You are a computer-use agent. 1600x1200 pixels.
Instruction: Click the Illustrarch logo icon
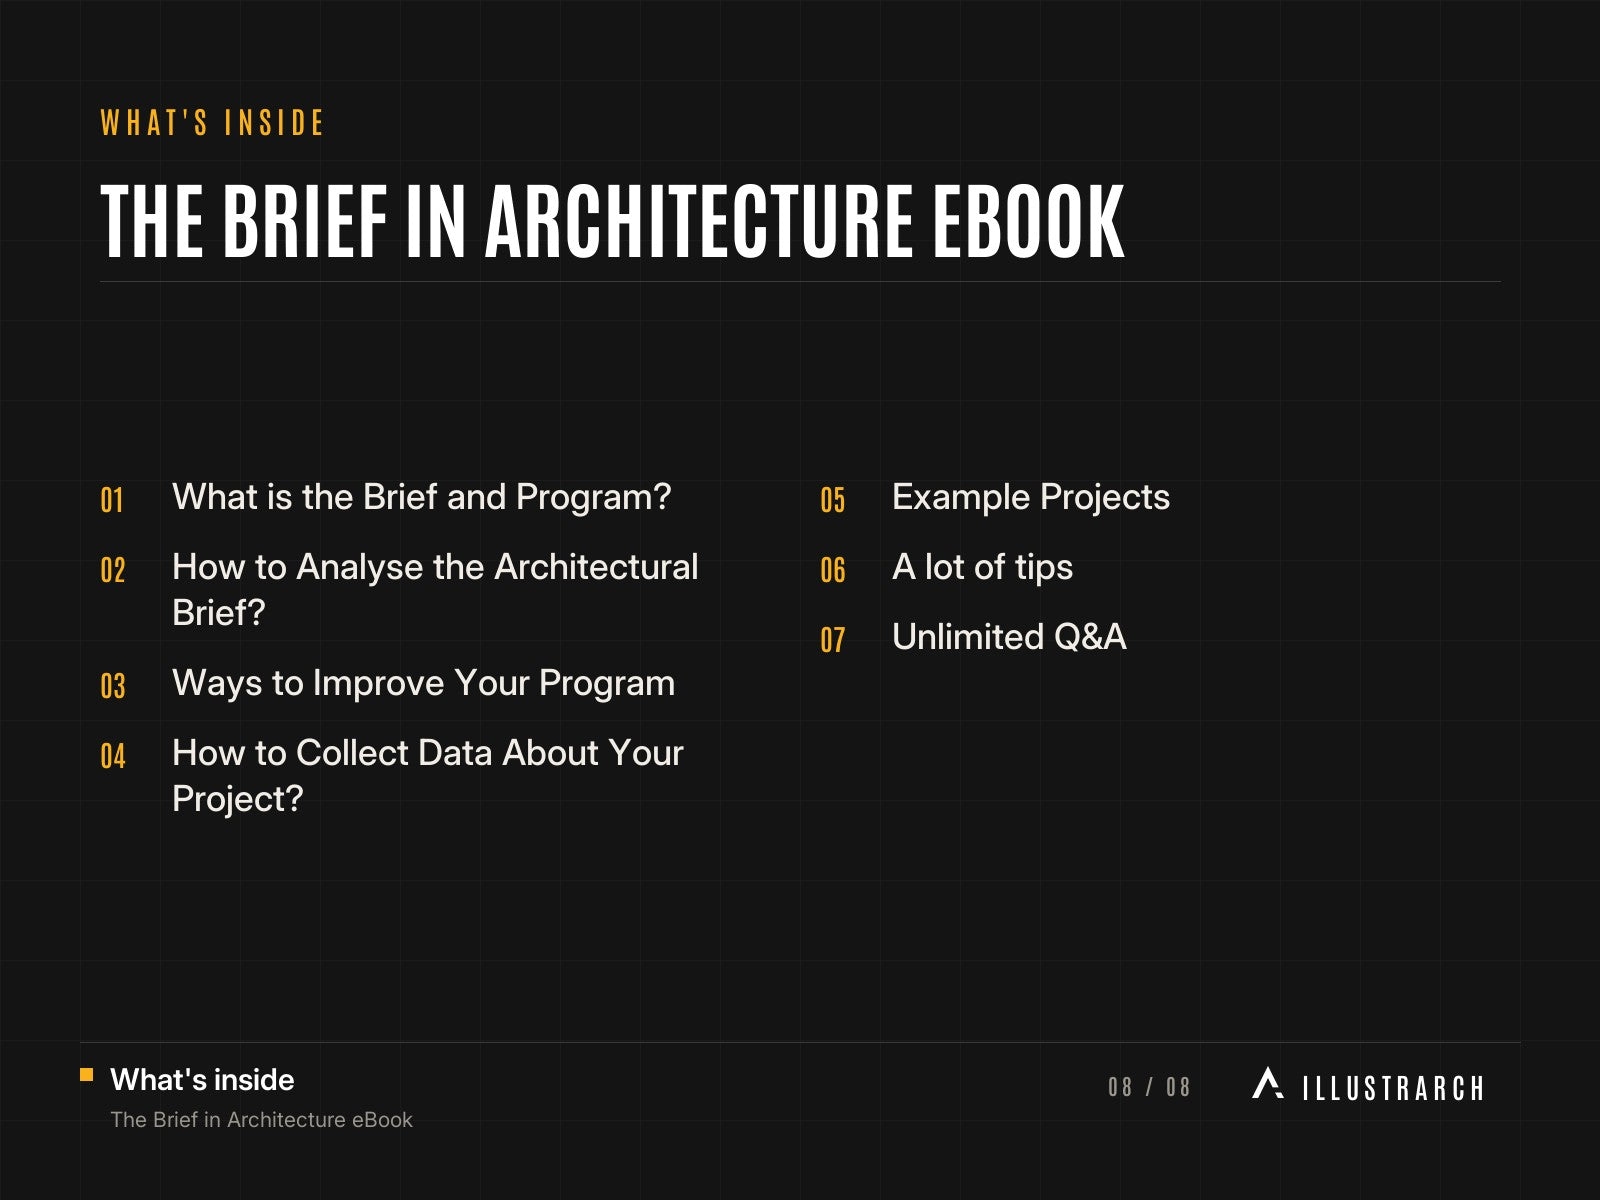(x=1268, y=1083)
